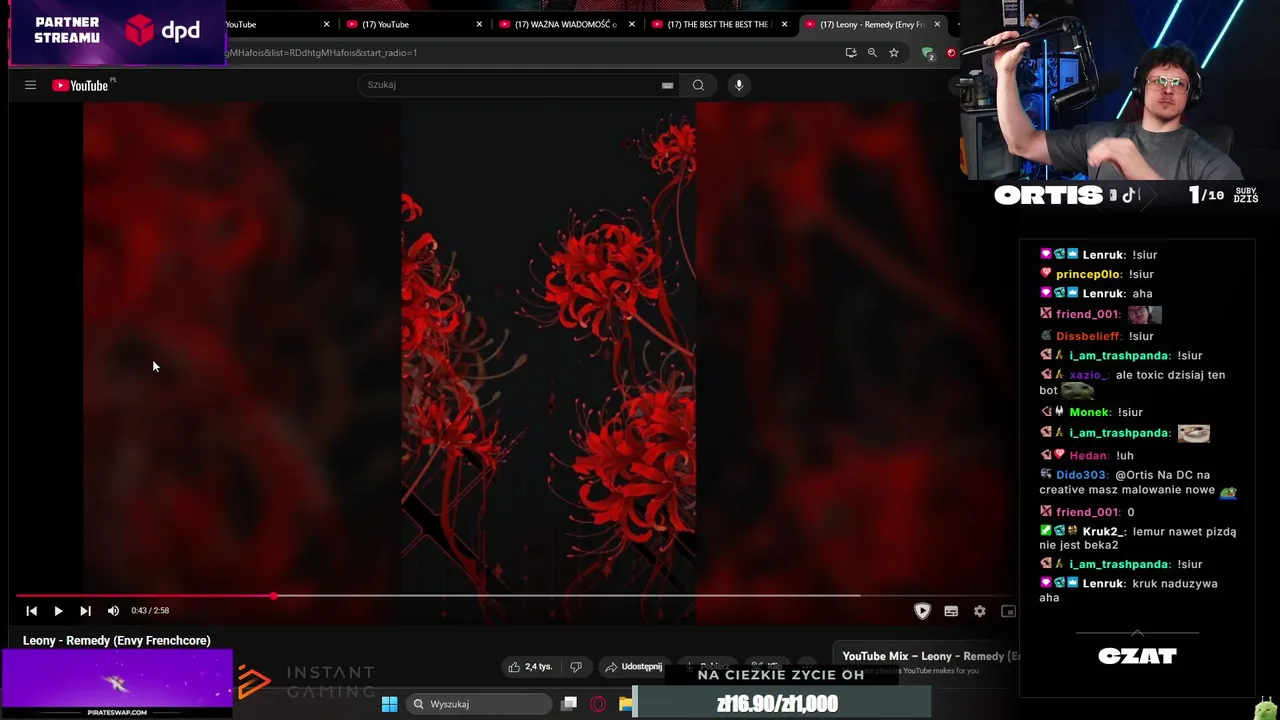
Task: Enable the miniplayer mode
Action: click(1008, 611)
